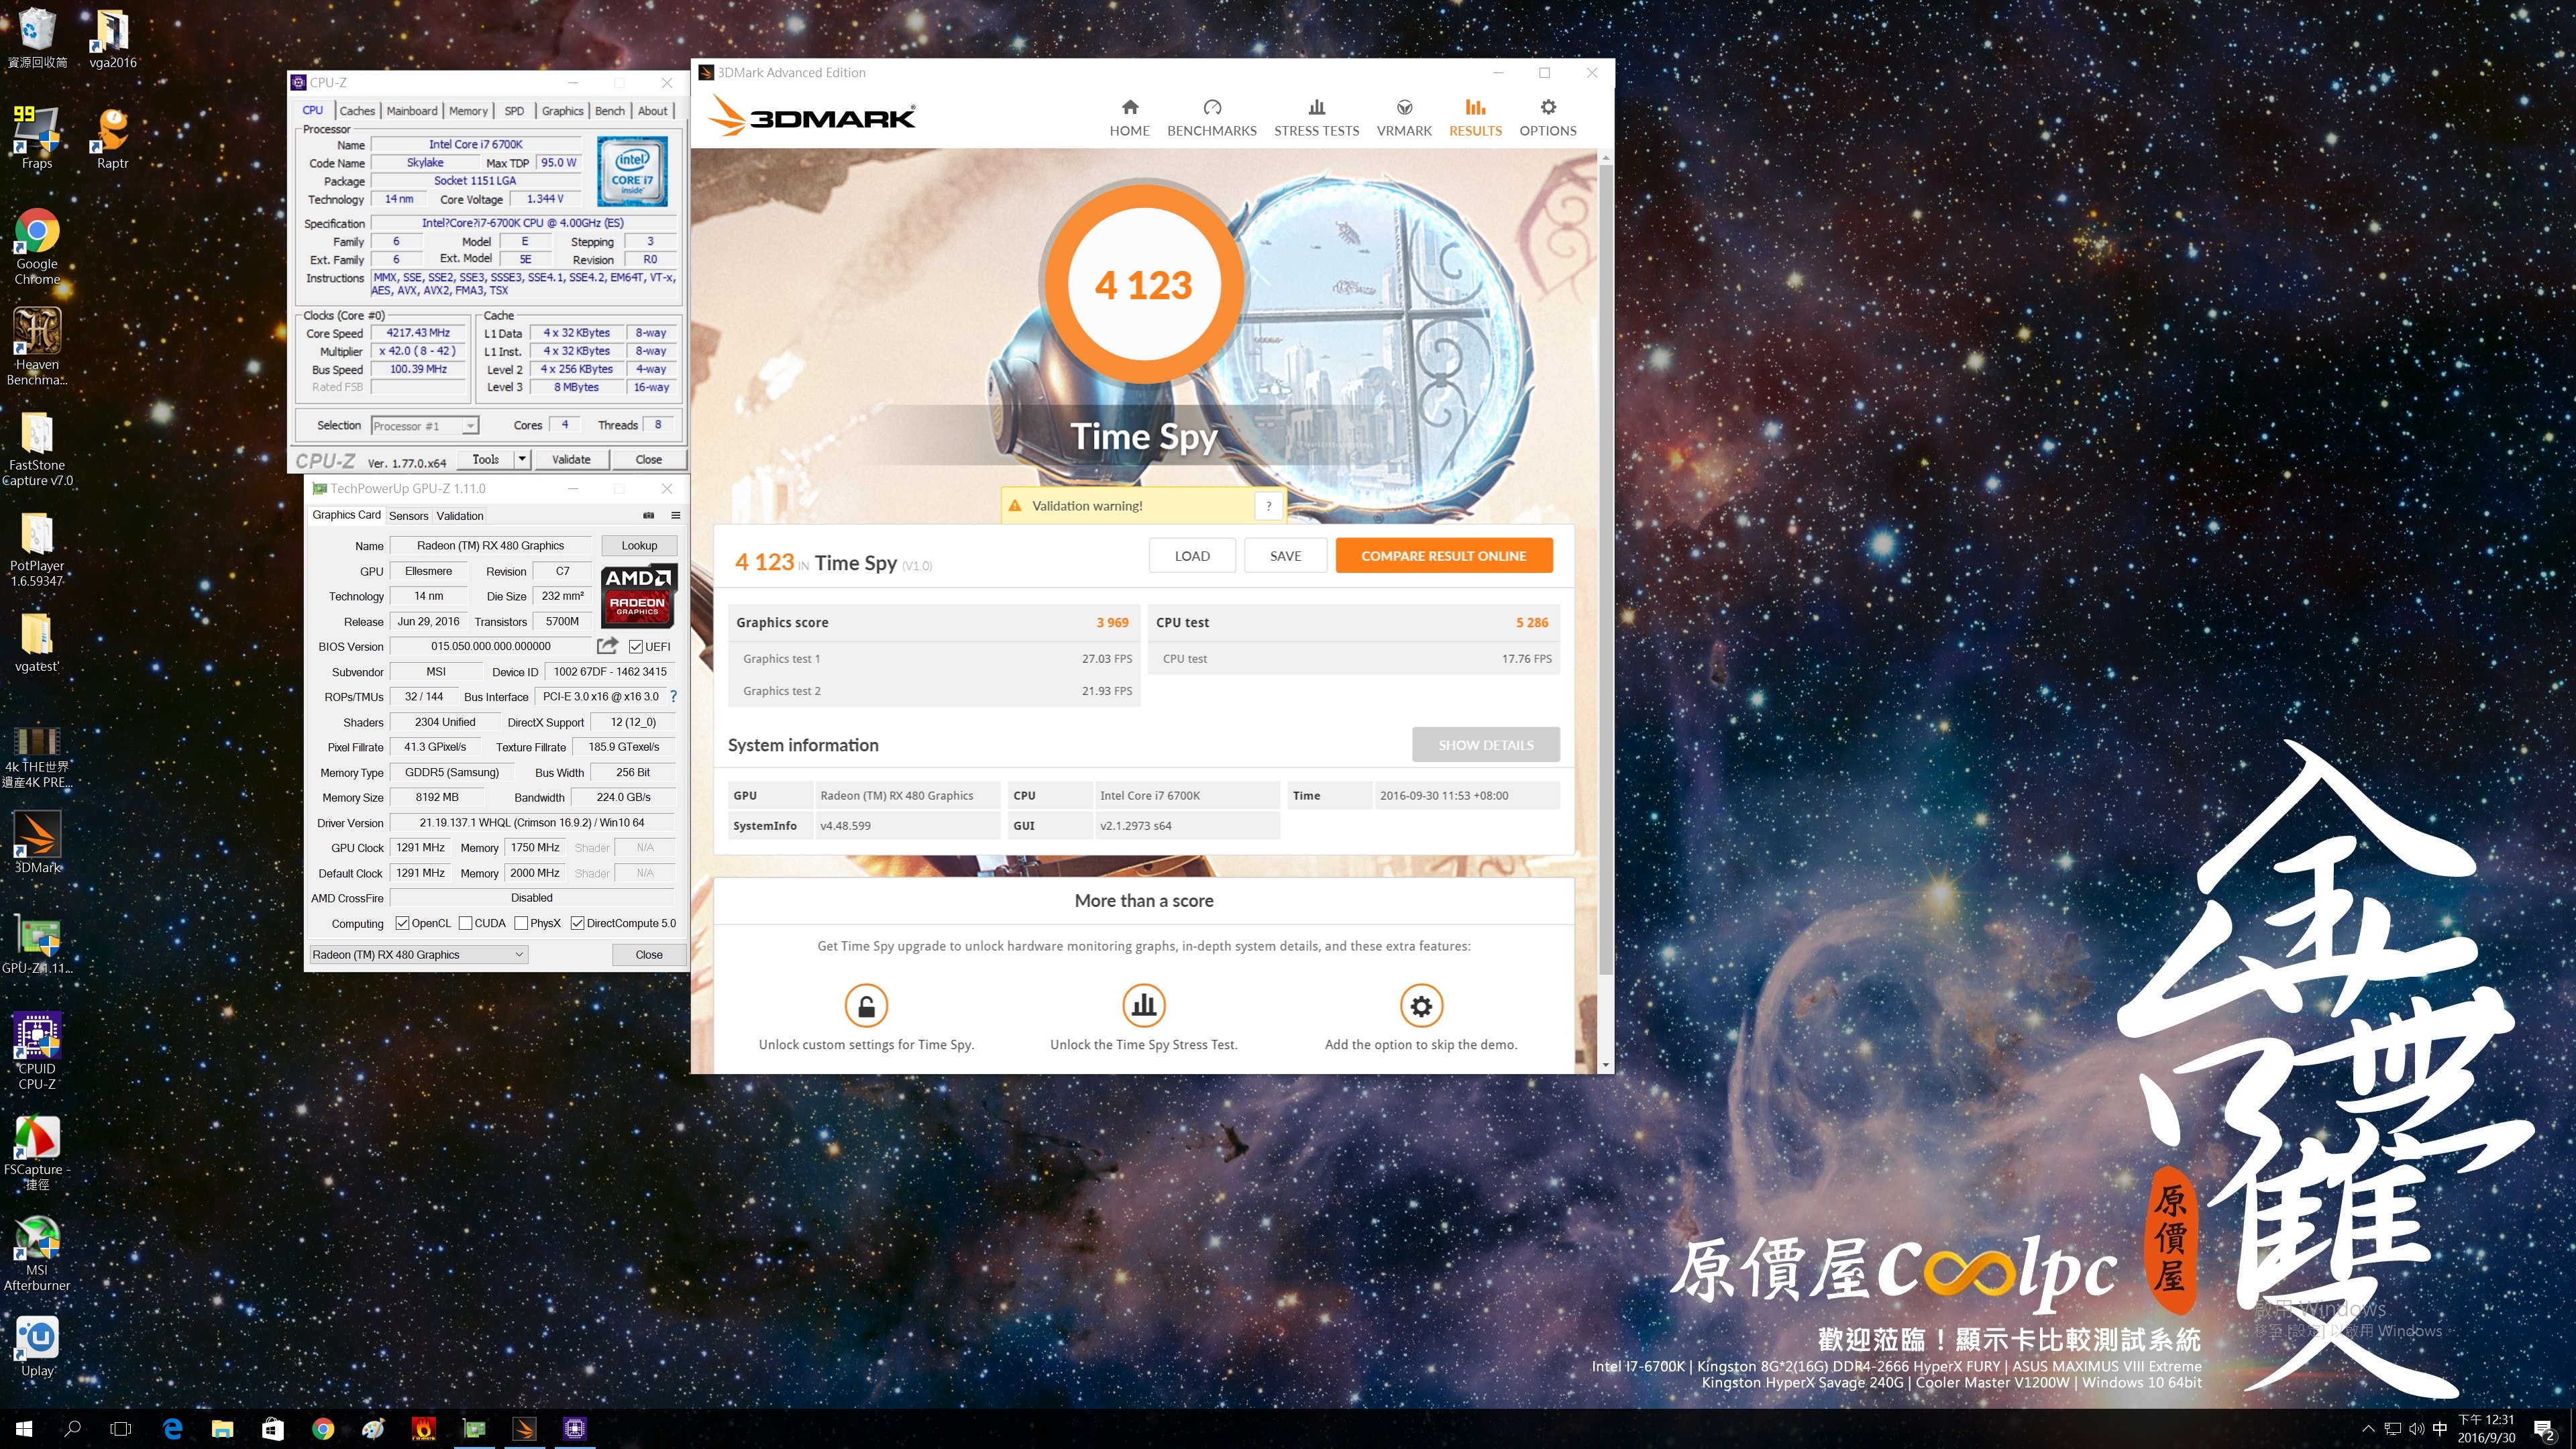
Task: Open GPU-Z graphics card selector dropdown
Action: 418,955
